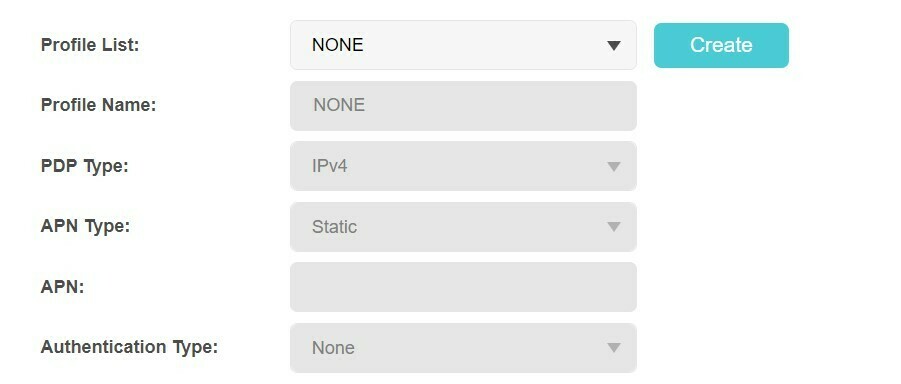Viewport: 901px width, 384px height.
Task: Click the "APN Type:" label
Action: pos(85,226)
